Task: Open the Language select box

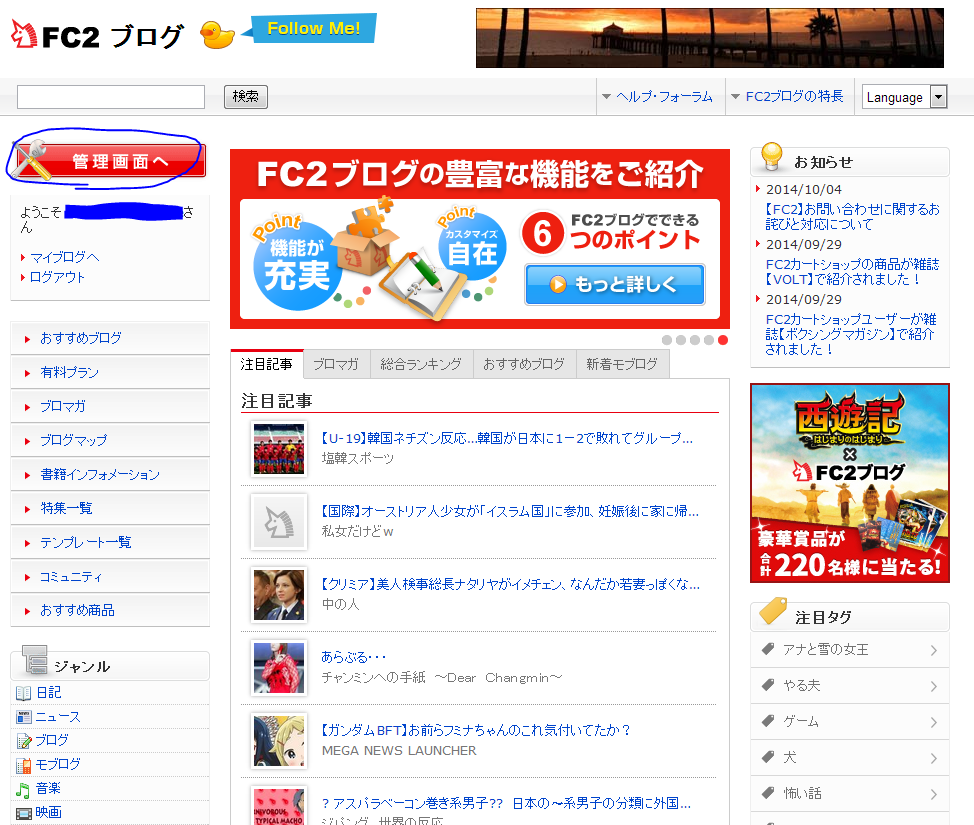Action: [904, 97]
